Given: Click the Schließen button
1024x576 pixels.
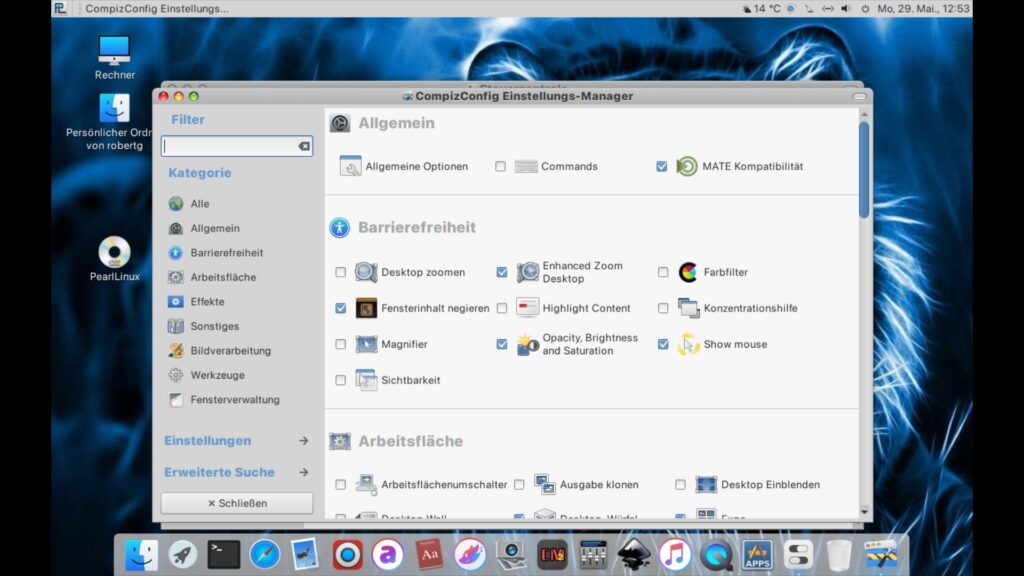Looking at the screenshot, I should (x=236, y=503).
